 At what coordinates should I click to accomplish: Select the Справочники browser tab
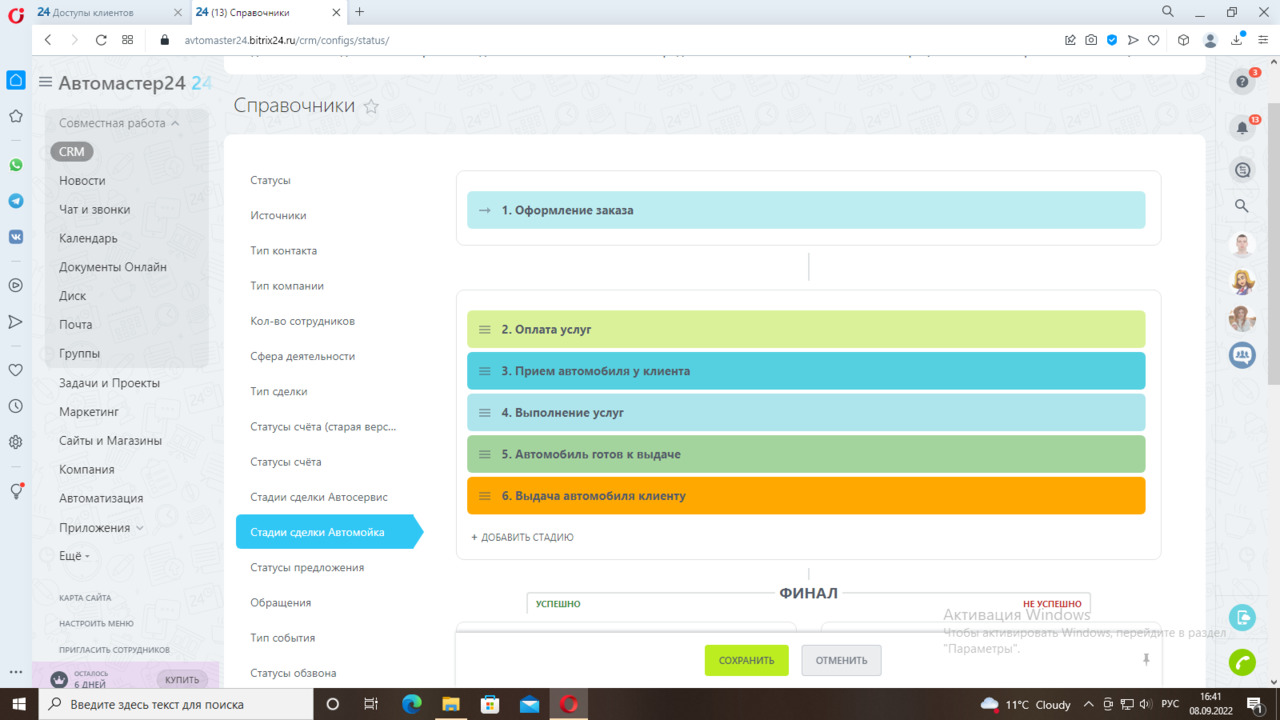[x=266, y=12]
